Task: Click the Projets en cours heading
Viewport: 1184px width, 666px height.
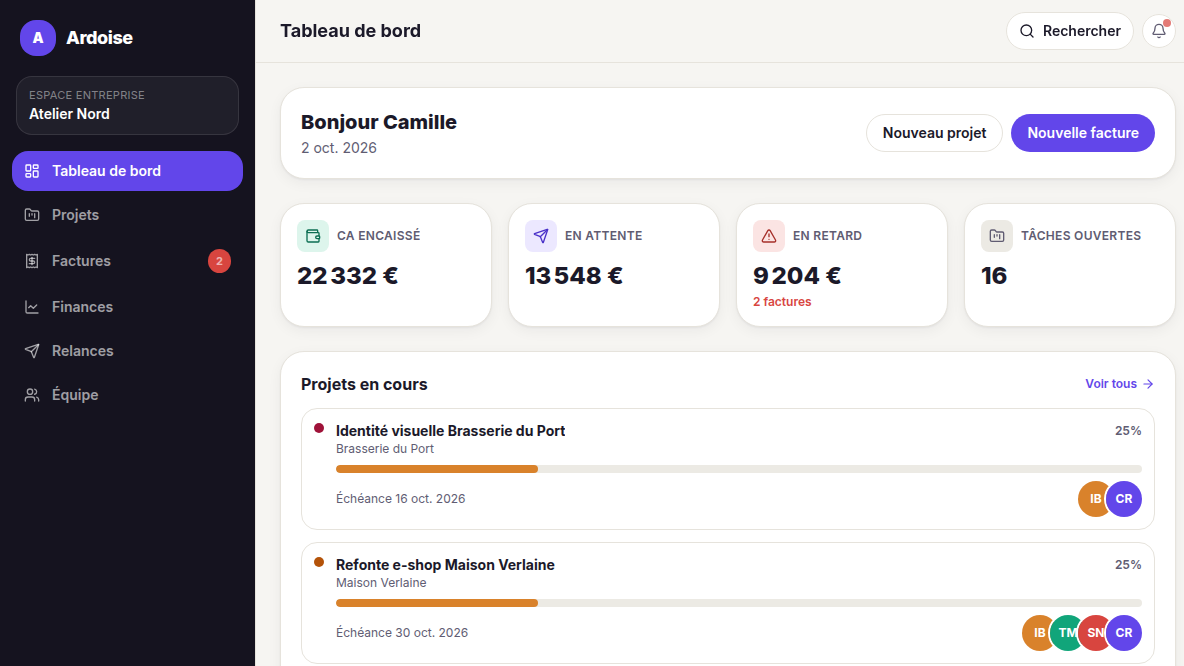Action: point(364,384)
